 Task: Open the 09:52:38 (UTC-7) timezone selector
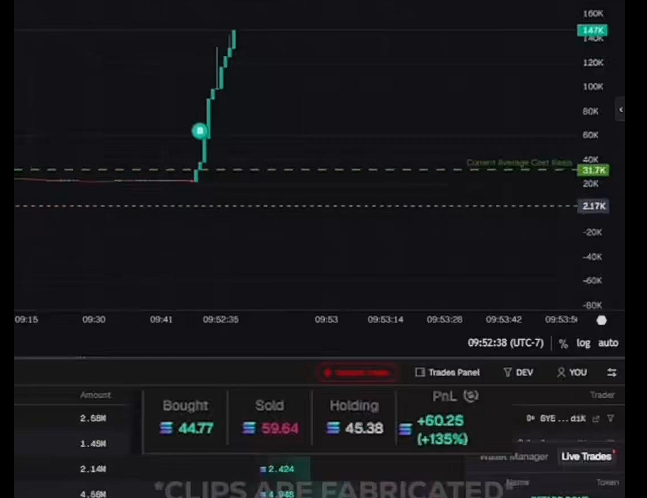(x=505, y=343)
